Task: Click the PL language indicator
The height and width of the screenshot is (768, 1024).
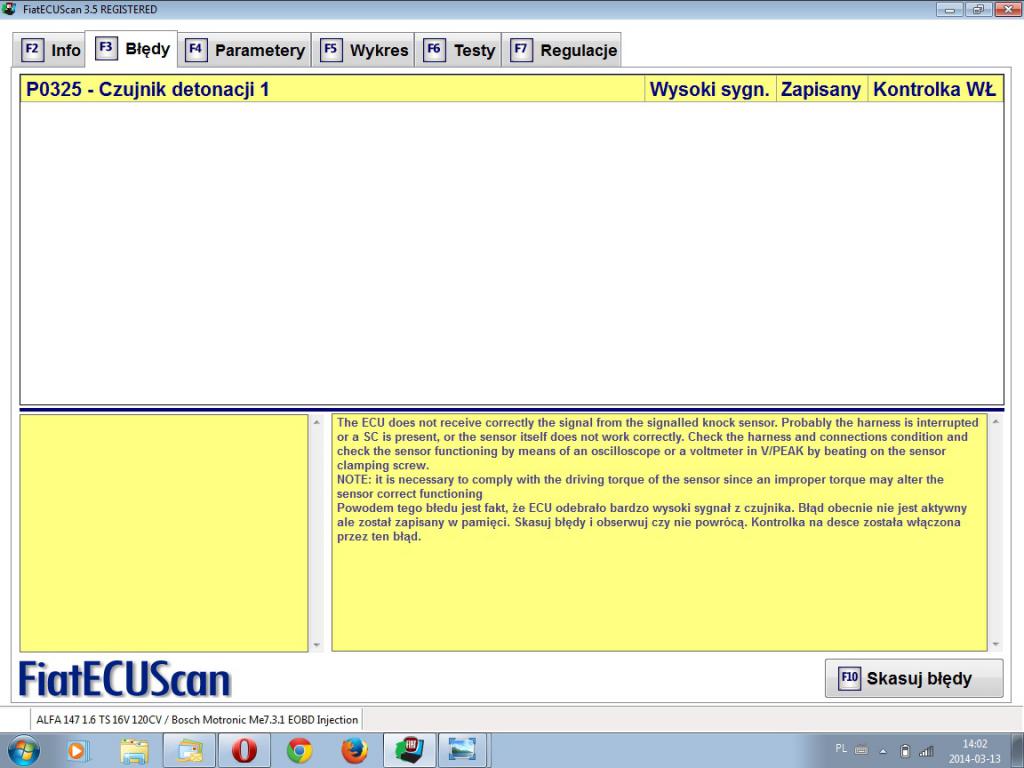Action: (x=841, y=748)
